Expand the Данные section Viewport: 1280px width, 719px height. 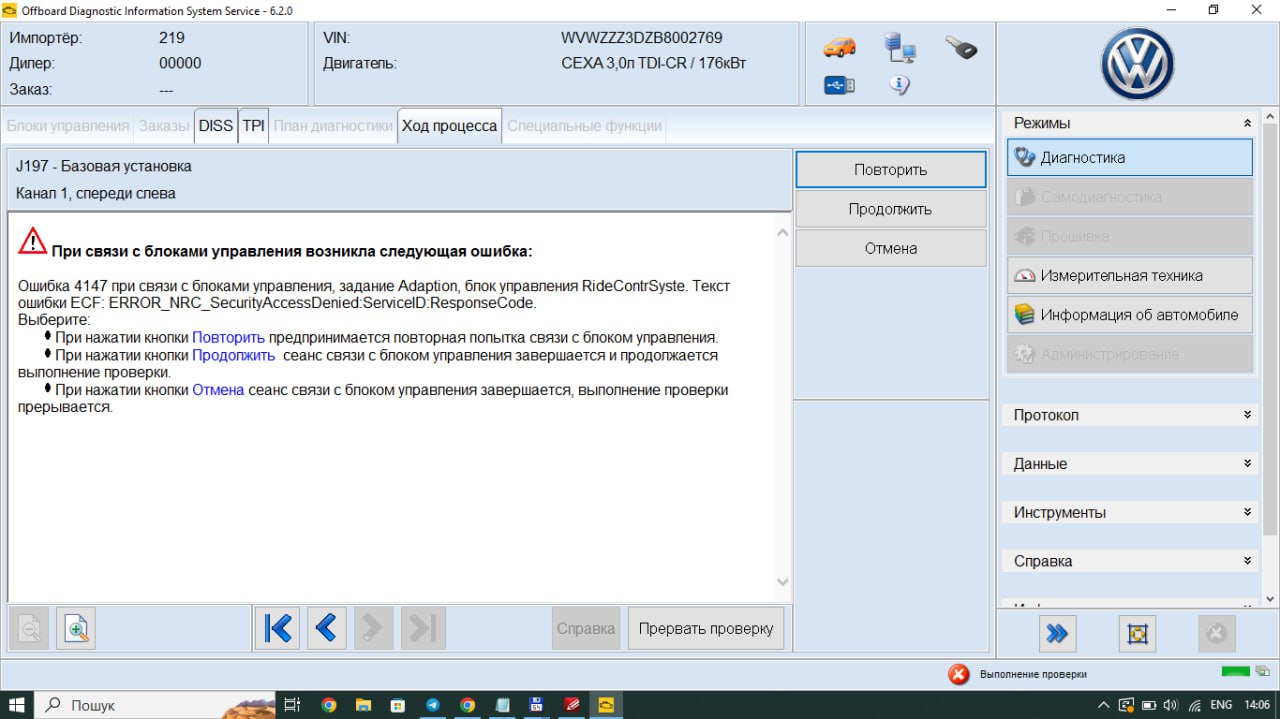[1247, 463]
